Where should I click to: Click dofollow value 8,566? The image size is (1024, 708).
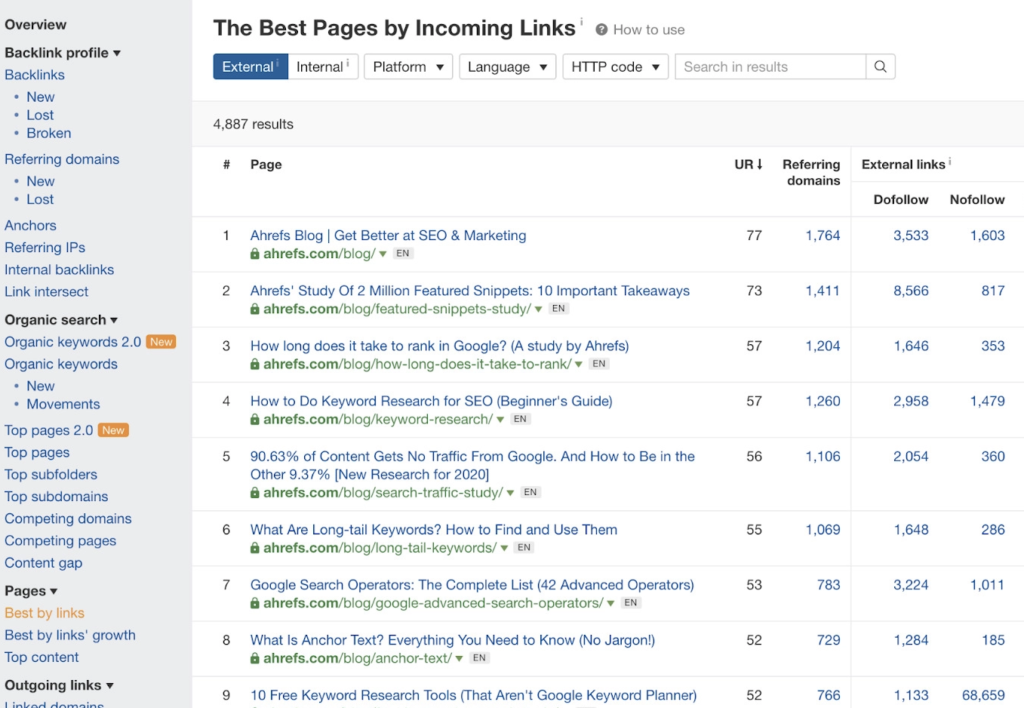point(911,291)
